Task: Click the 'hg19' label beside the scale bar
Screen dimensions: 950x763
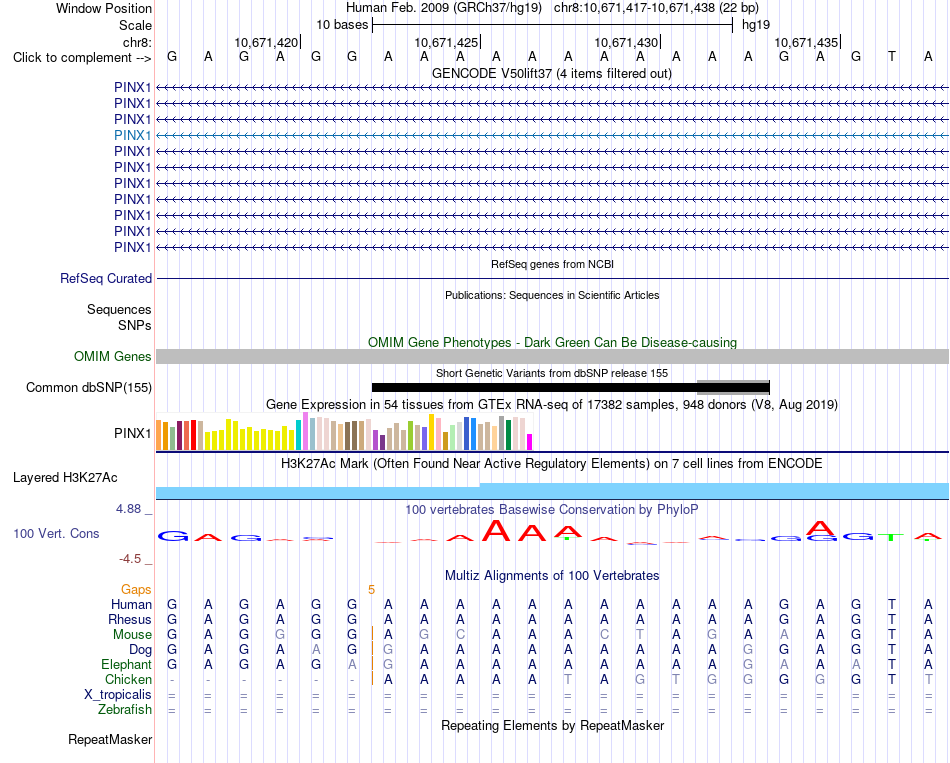Action: (x=756, y=25)
